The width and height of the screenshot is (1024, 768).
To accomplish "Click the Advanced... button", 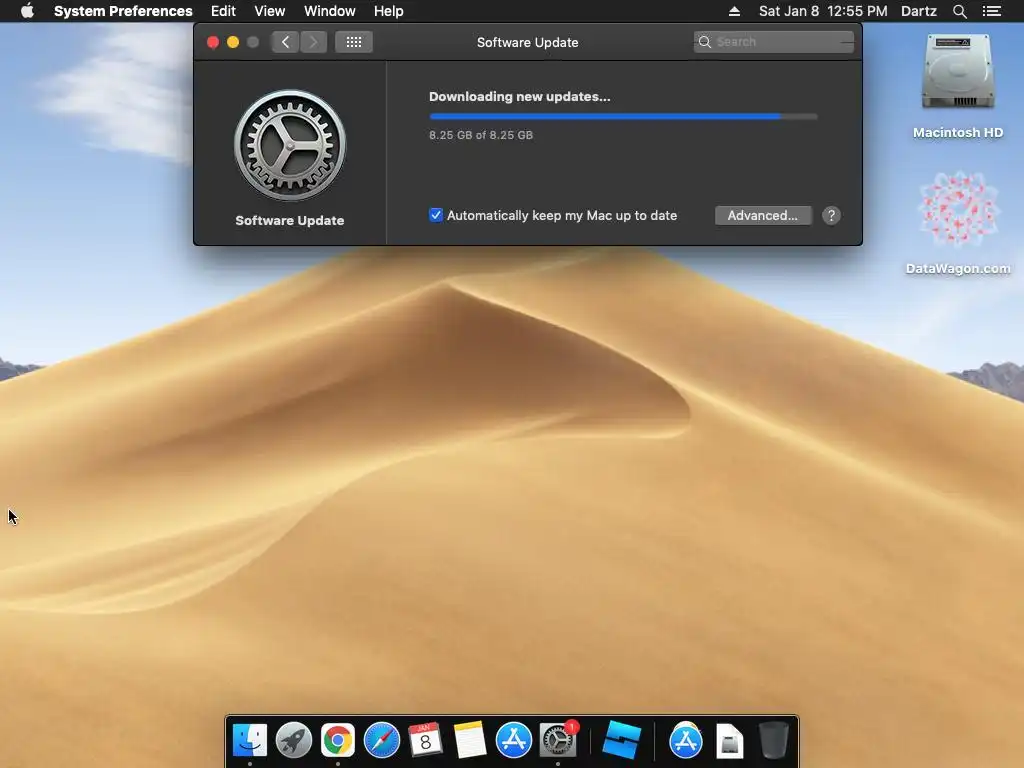I will 763,216.
